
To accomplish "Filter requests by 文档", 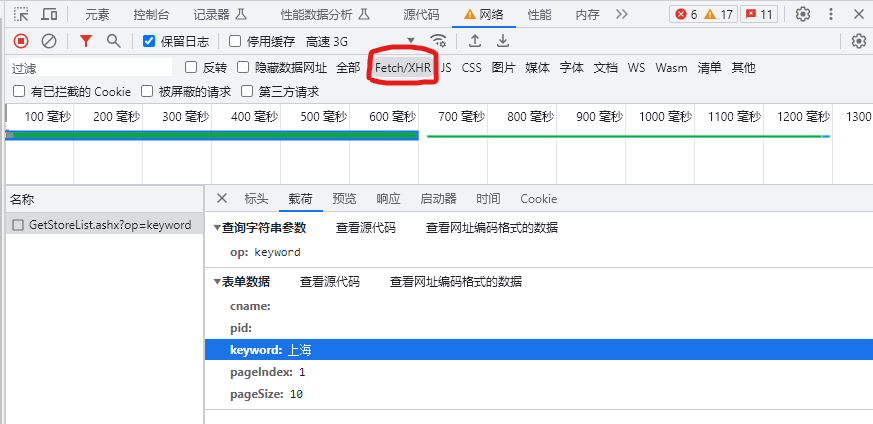I will (605, 68).
